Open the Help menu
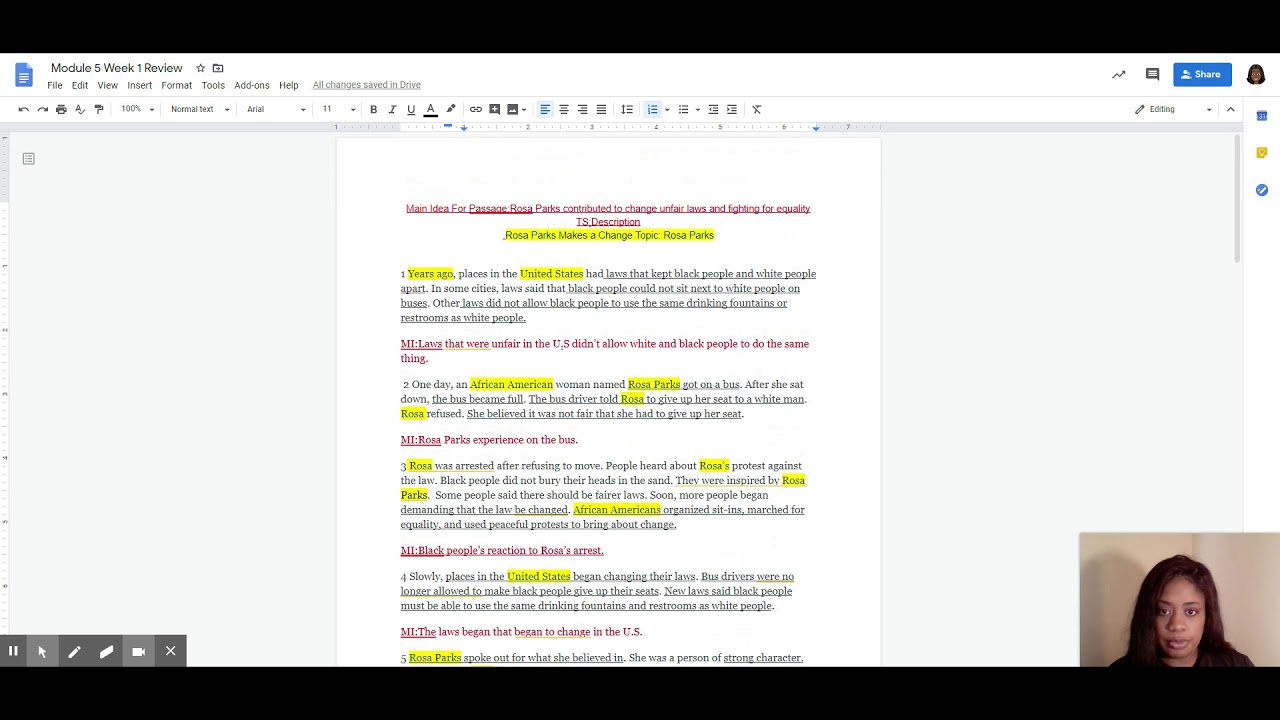The image size is (1280, 720). pyautogui.click(x=289, y=85)
